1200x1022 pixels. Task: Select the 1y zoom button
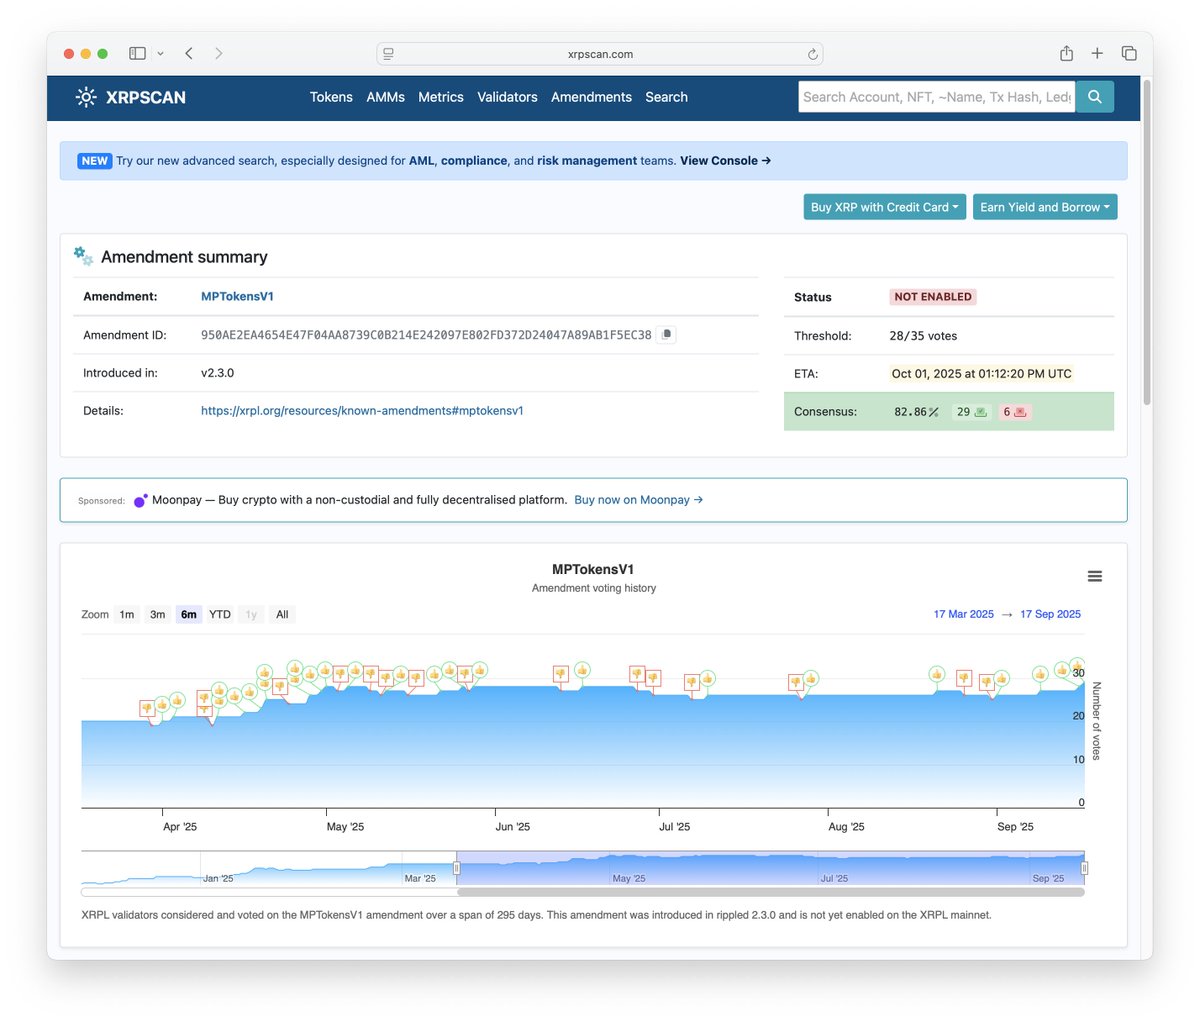pos(251,614)
